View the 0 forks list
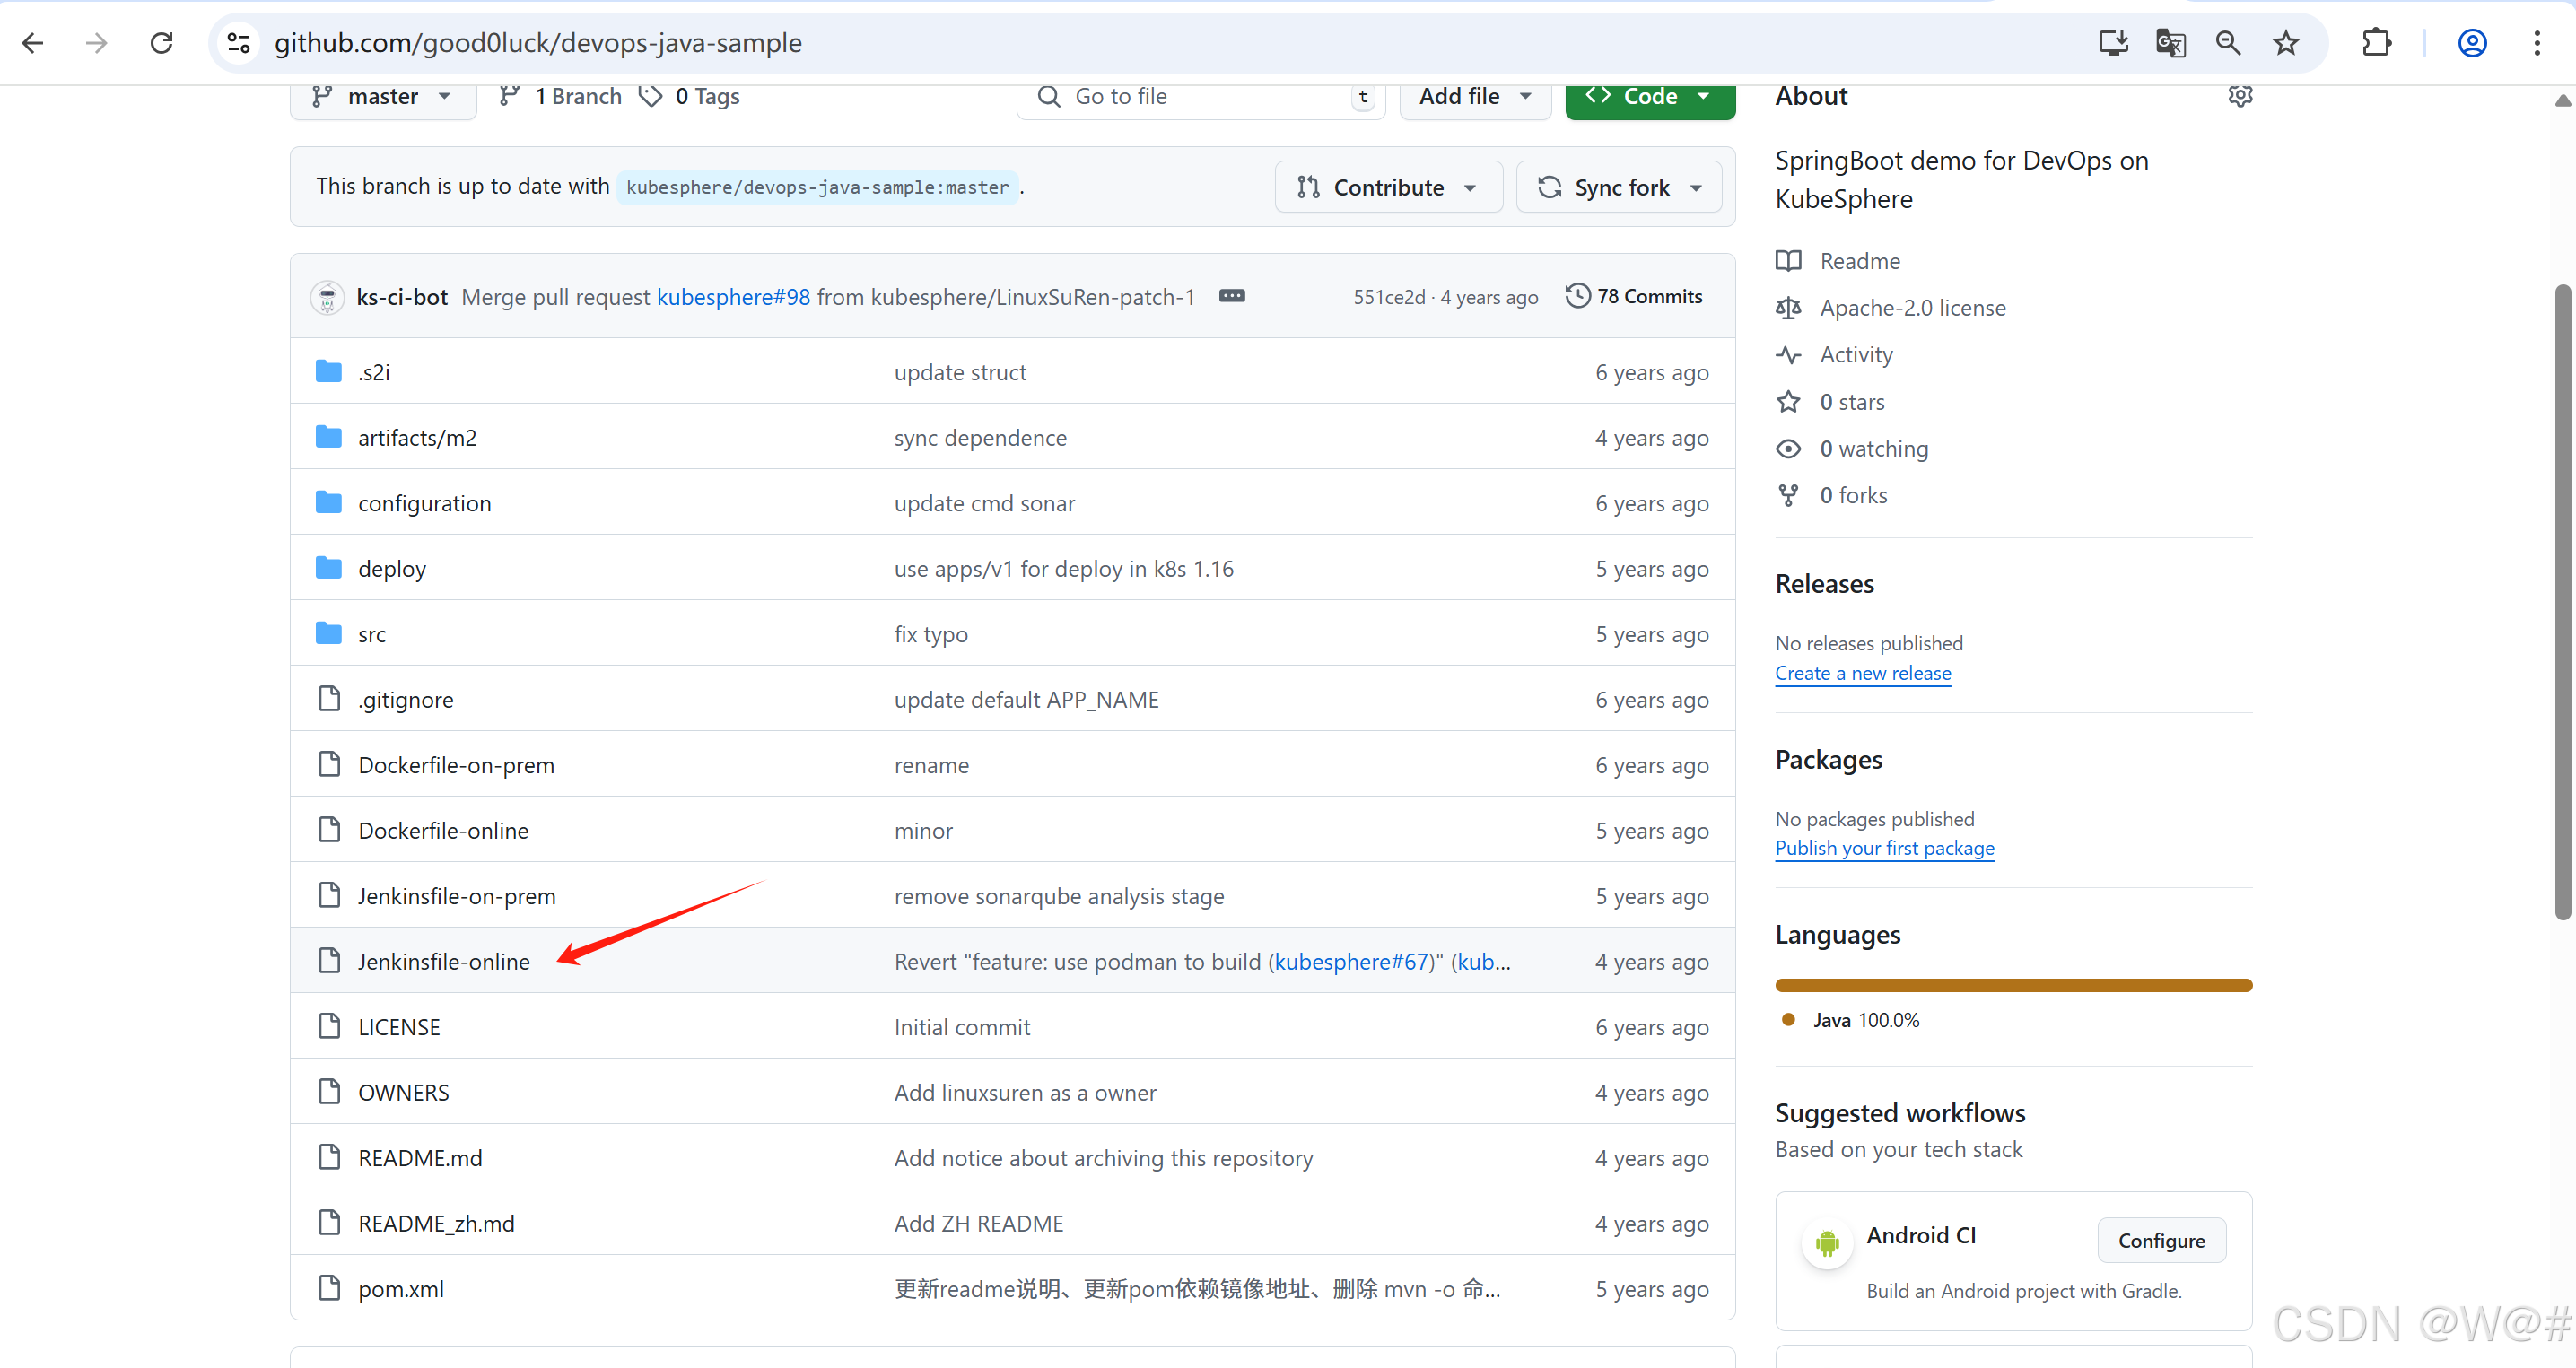 coord(1853,496)
